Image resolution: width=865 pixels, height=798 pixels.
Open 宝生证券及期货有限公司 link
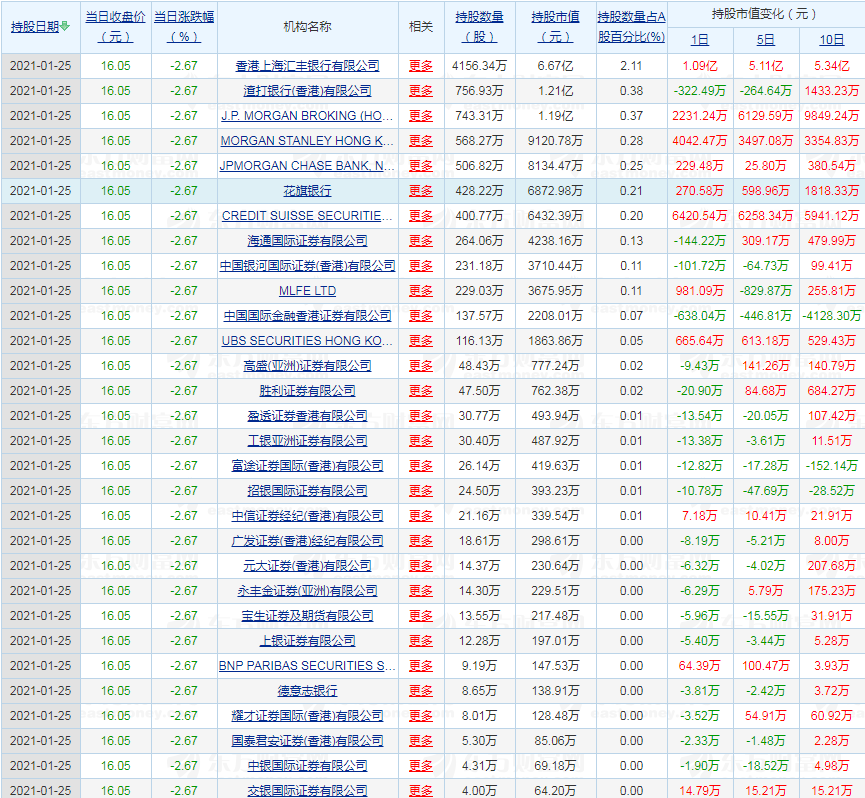(307, 616)
